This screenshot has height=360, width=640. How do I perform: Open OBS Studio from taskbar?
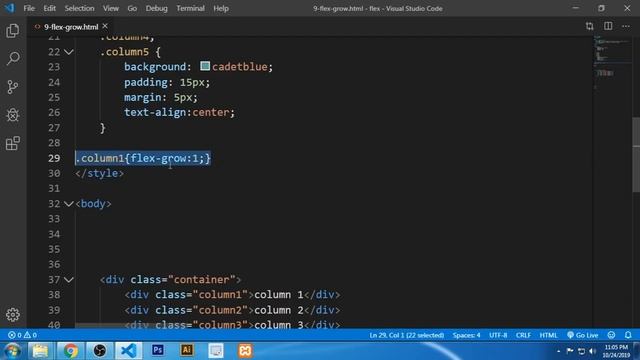point(100,351)
